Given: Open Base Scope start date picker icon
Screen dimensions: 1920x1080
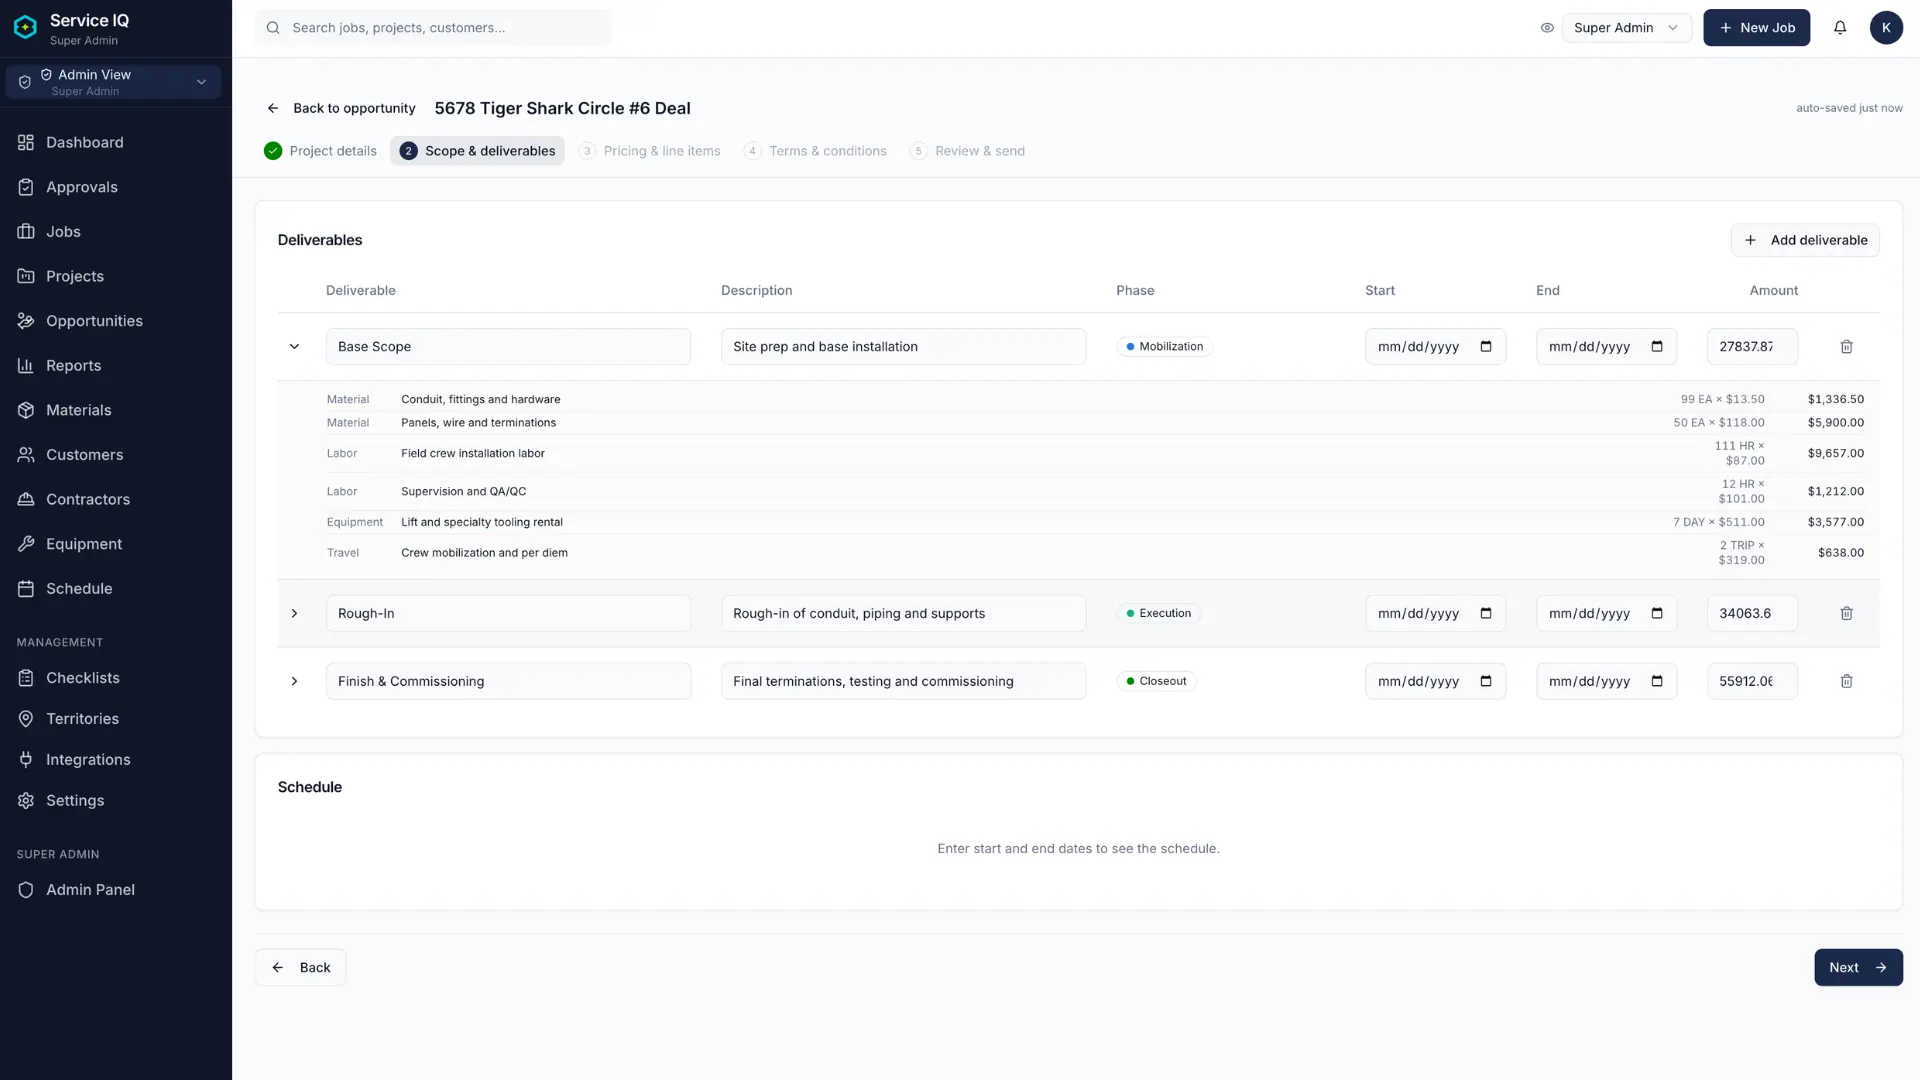Looking at the screenshot, I should point(1486,347).
